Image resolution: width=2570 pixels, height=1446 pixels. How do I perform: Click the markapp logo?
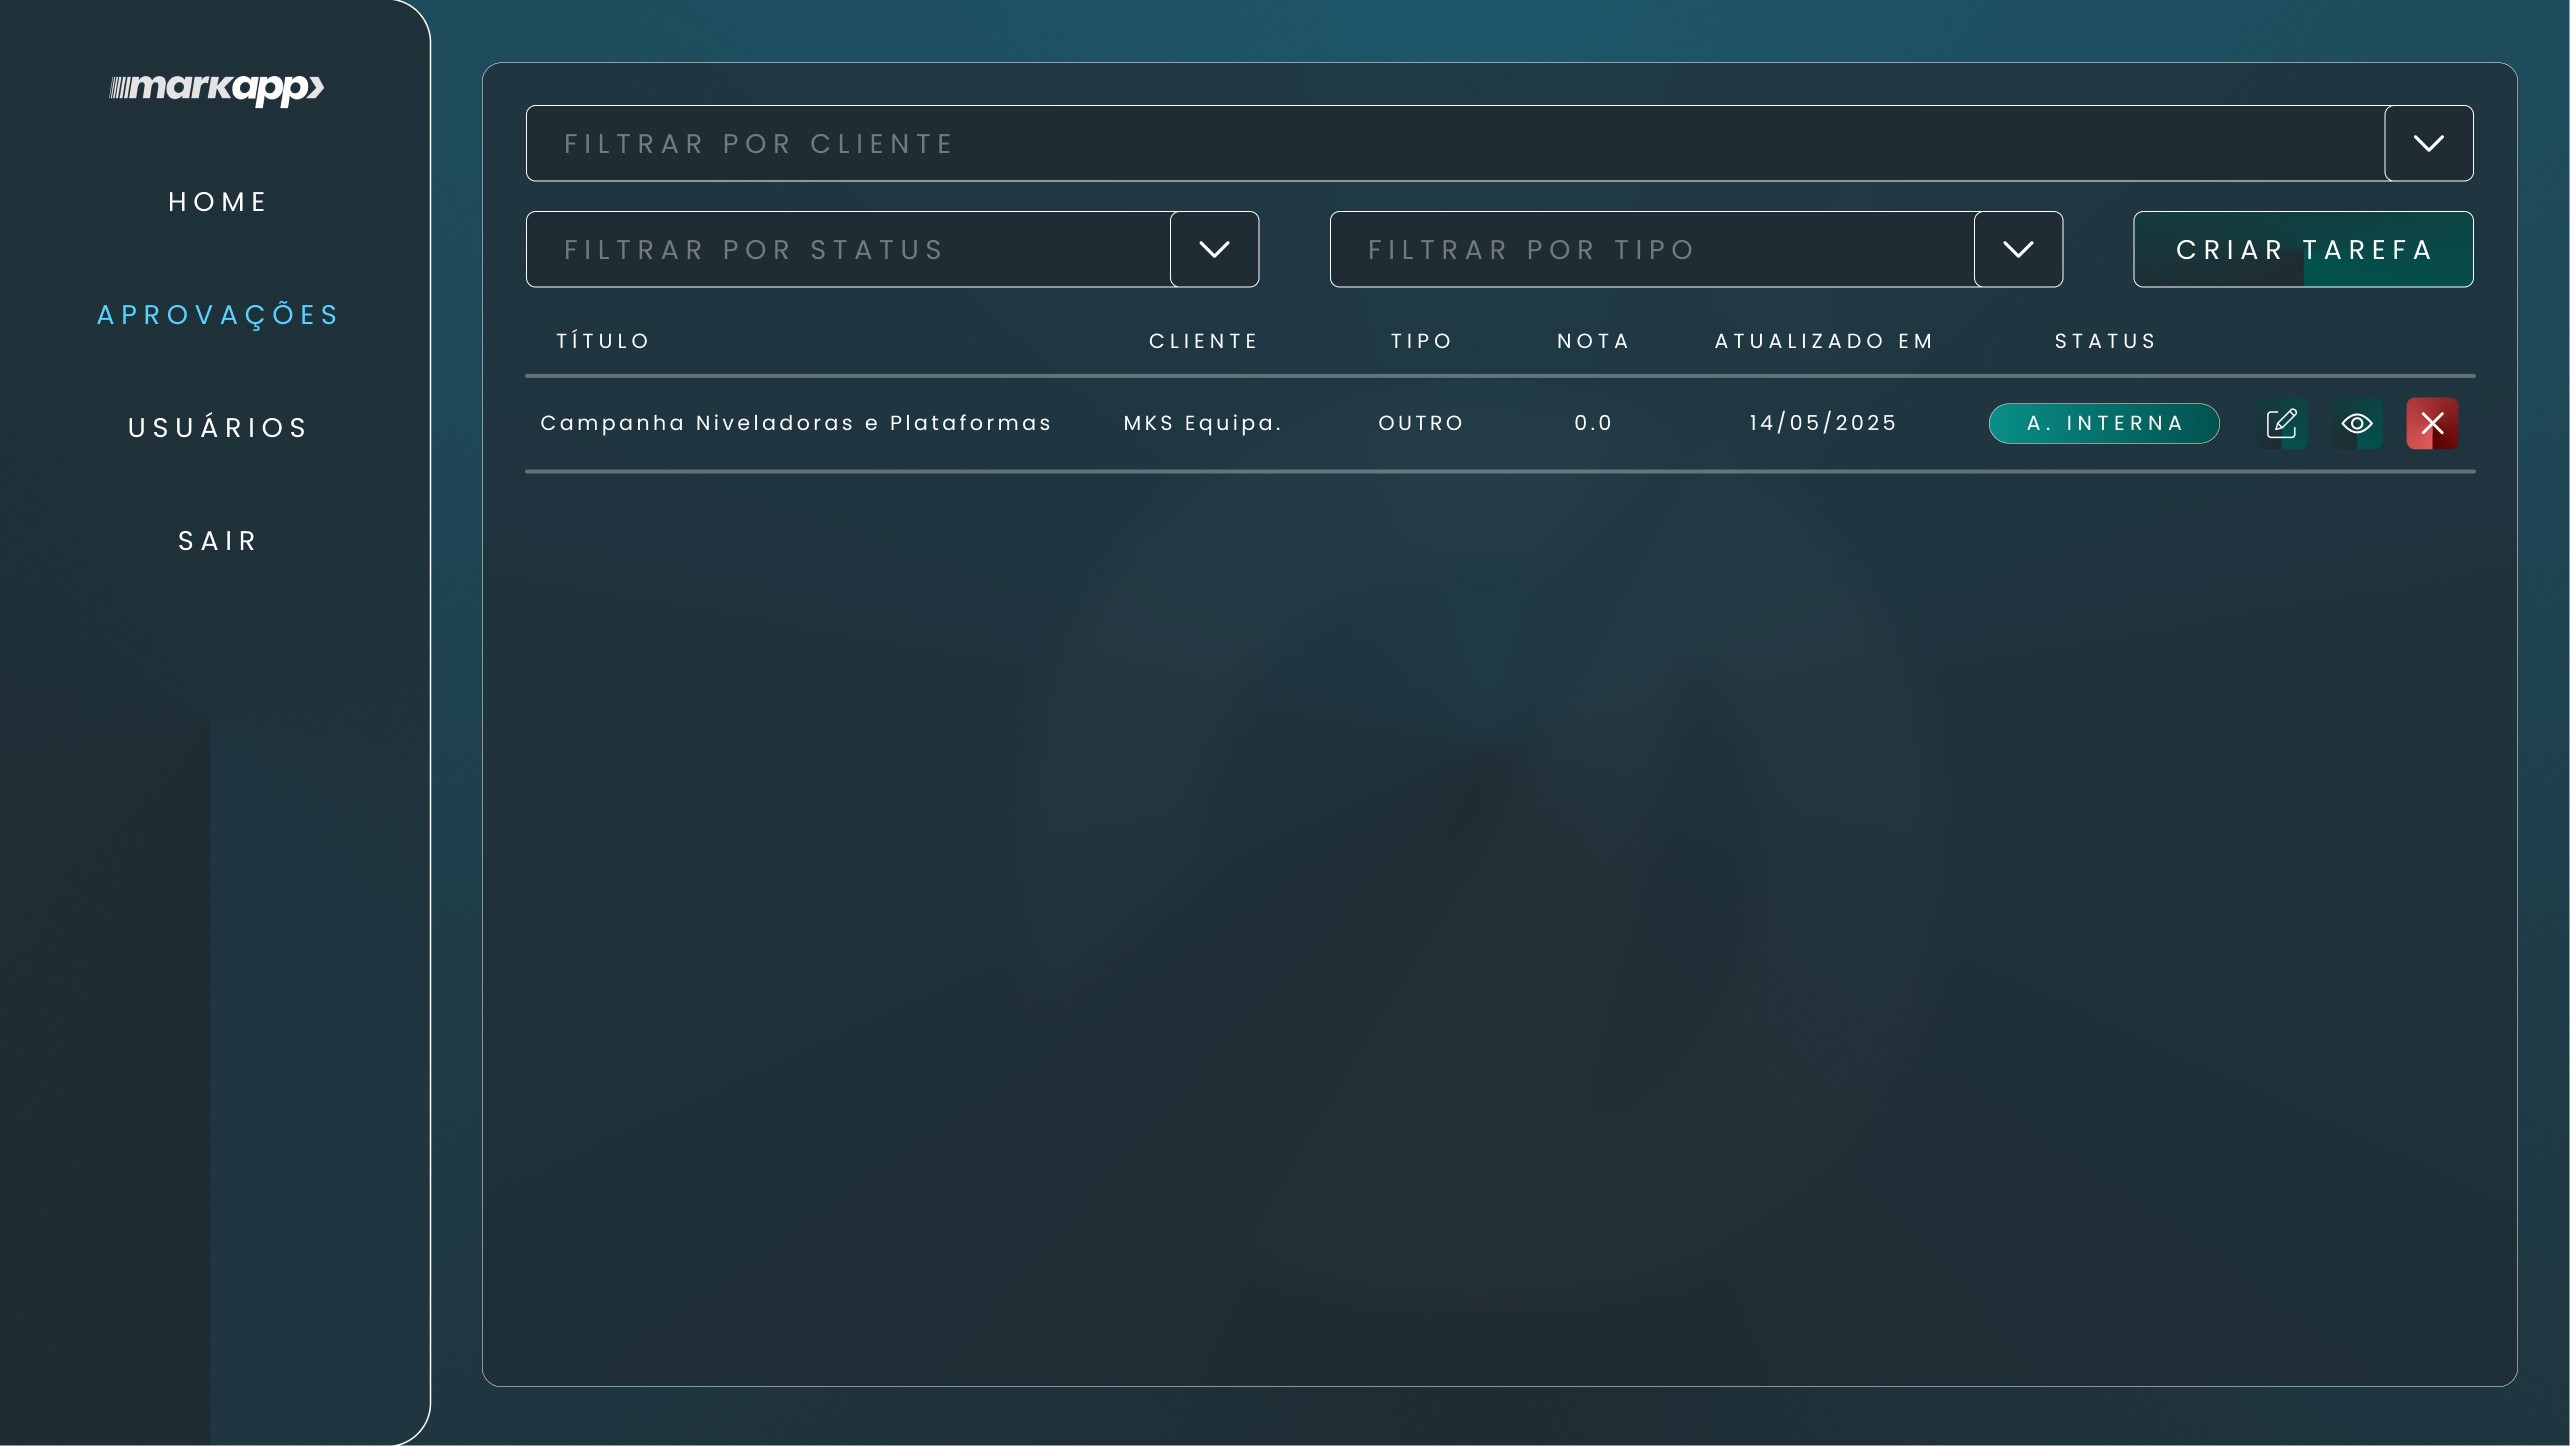coord(216,89)
